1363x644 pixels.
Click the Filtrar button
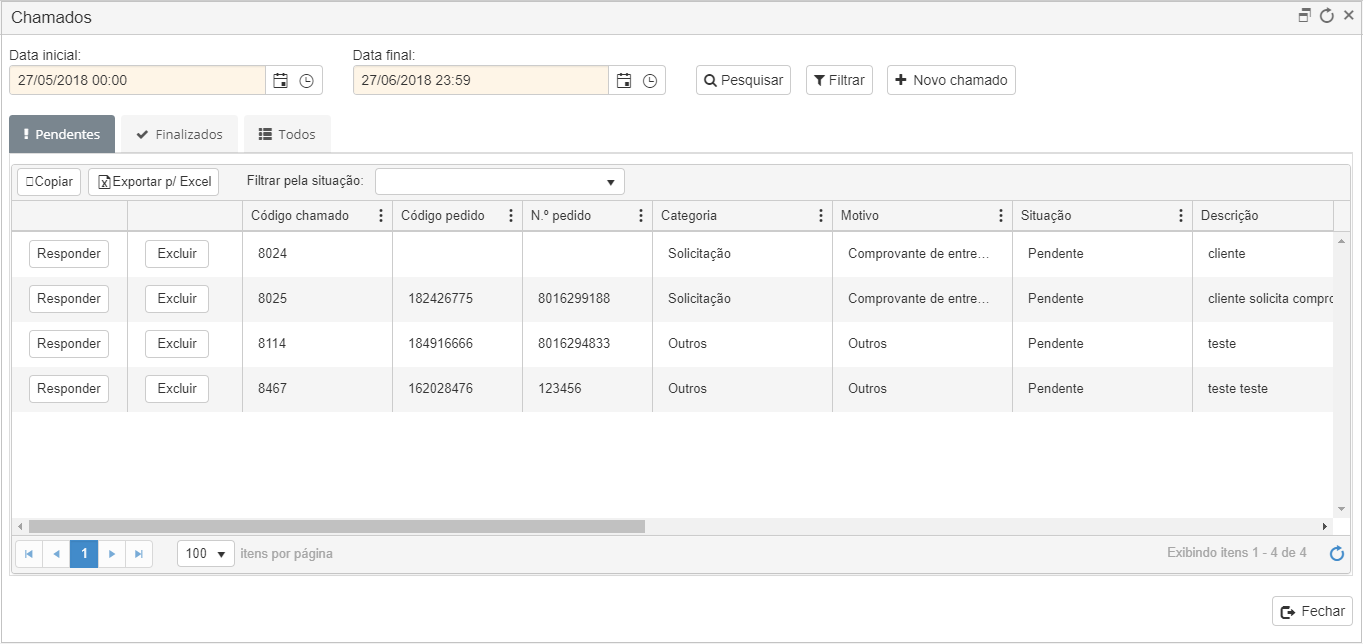tap(839, 80)
